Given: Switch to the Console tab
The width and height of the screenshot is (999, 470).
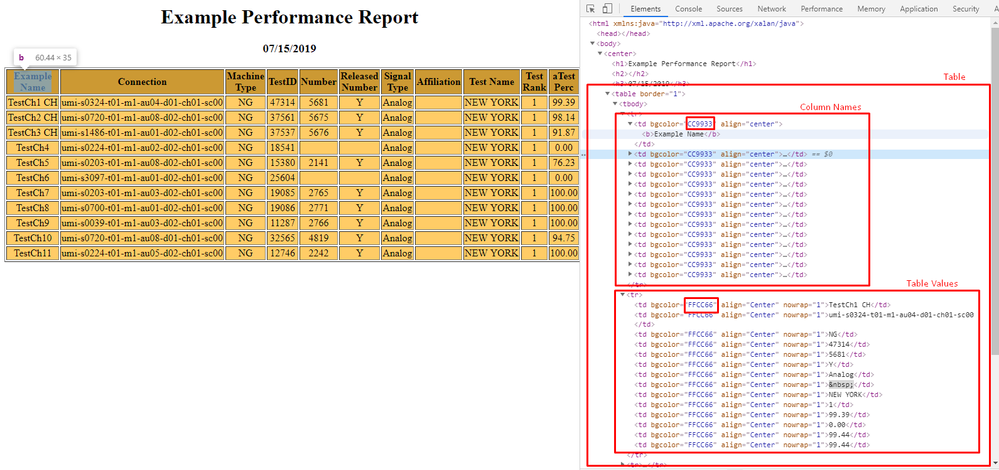Looking at the screenshot, I should (689, 9).
